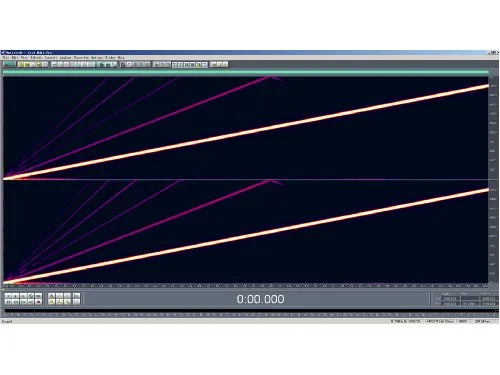Open the Help menu
The image size is (500, 375).
click(x=121, y=57)
